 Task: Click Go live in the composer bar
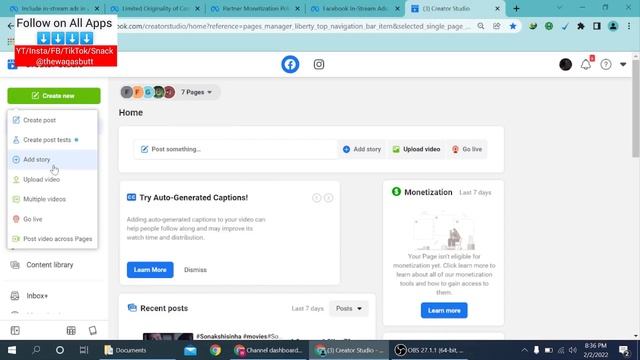click(x=467, y=149)
